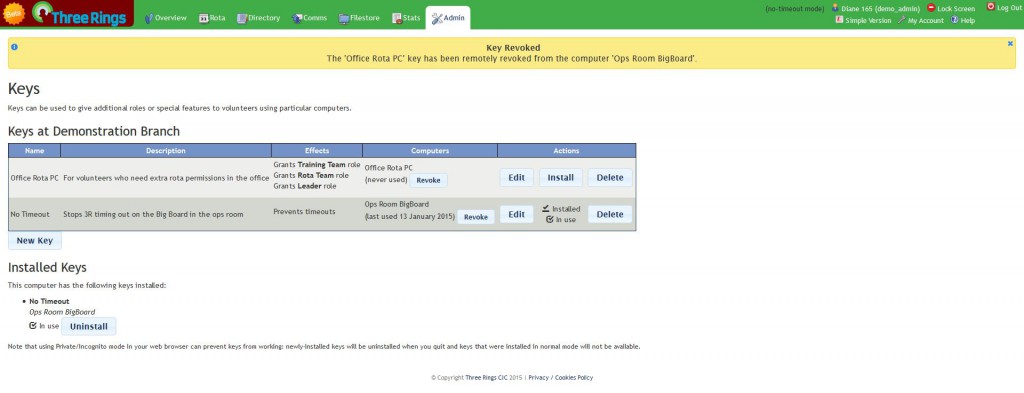Uninstall the No Timeout key
This screenshot has width=1024, height=393.
coord(89,326)
